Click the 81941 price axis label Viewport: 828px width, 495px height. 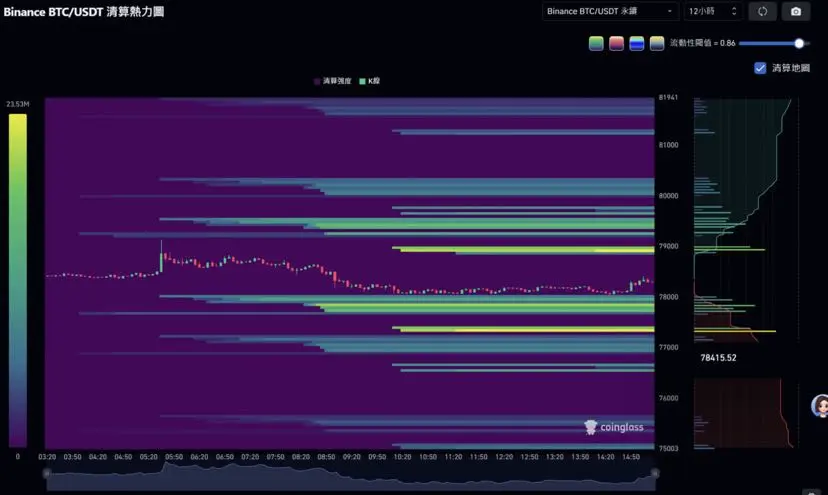(669, 97)
